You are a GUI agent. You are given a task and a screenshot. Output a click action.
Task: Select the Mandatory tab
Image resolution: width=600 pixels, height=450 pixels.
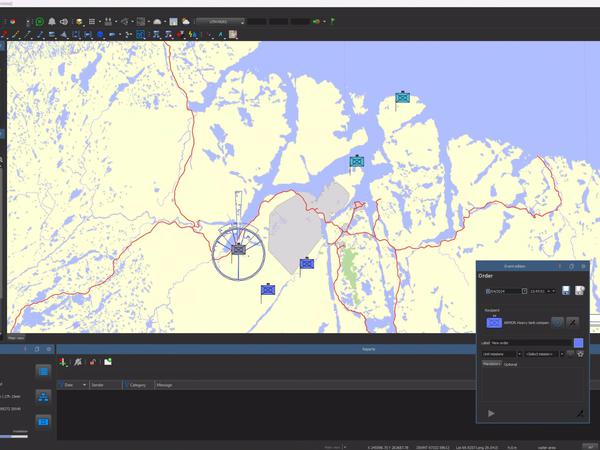tap(491, 365)
